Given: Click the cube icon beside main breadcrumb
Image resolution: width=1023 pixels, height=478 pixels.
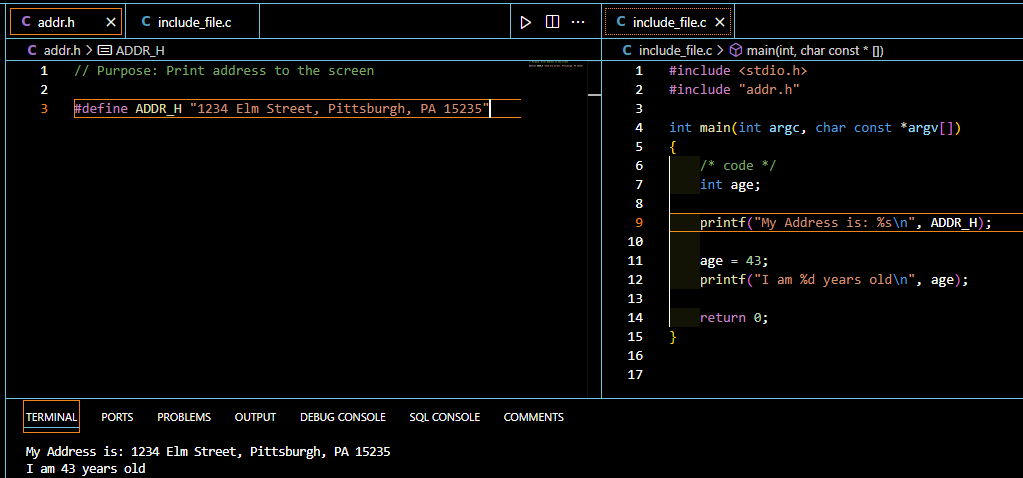Looking at the screenshot, I should (x=735, y=50).
